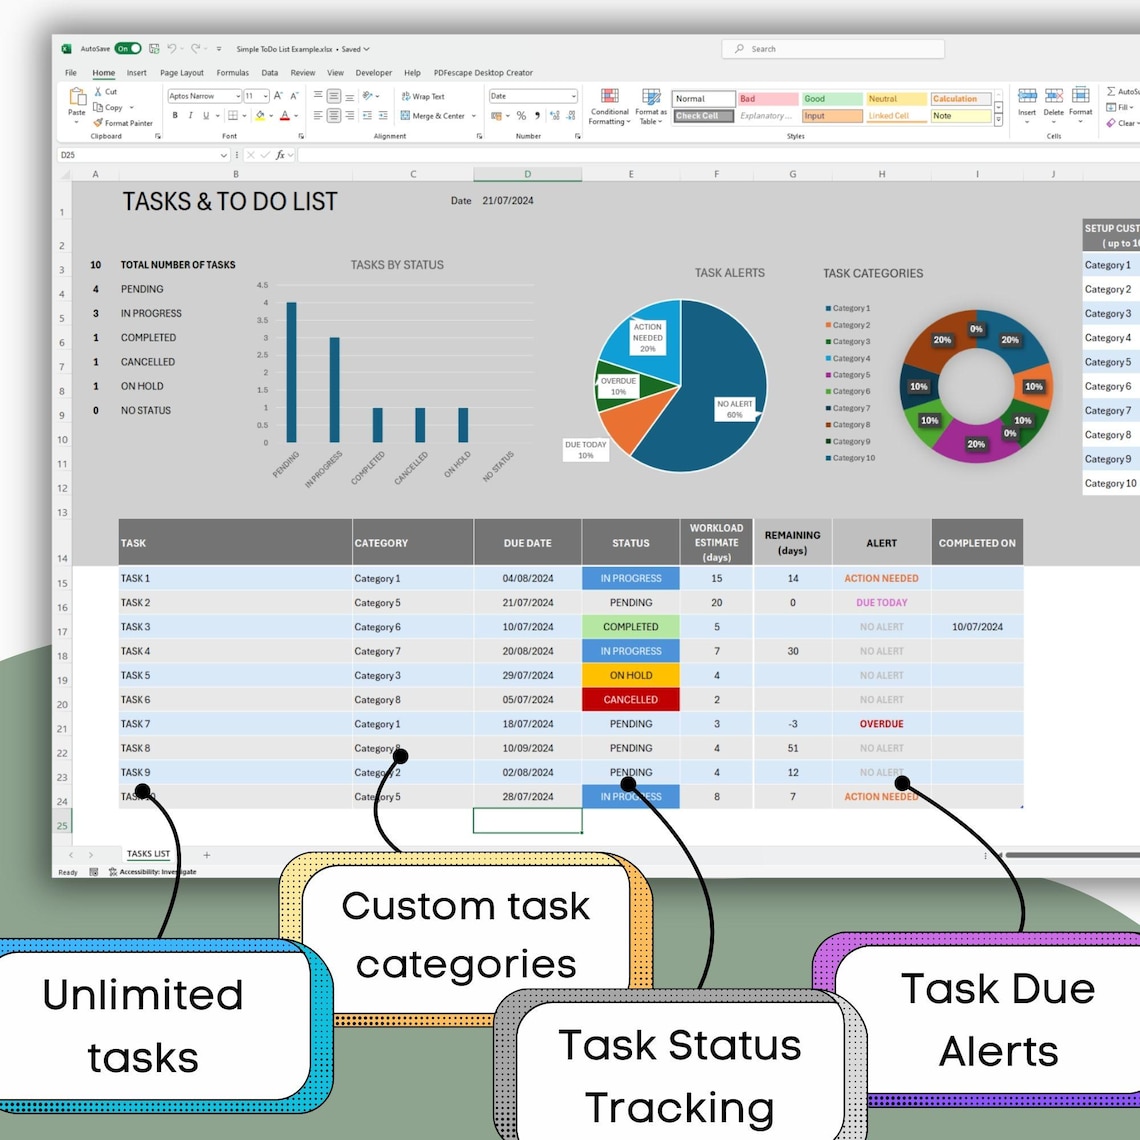
Task: Select the Format Painter icon
Action: [97, 122]
